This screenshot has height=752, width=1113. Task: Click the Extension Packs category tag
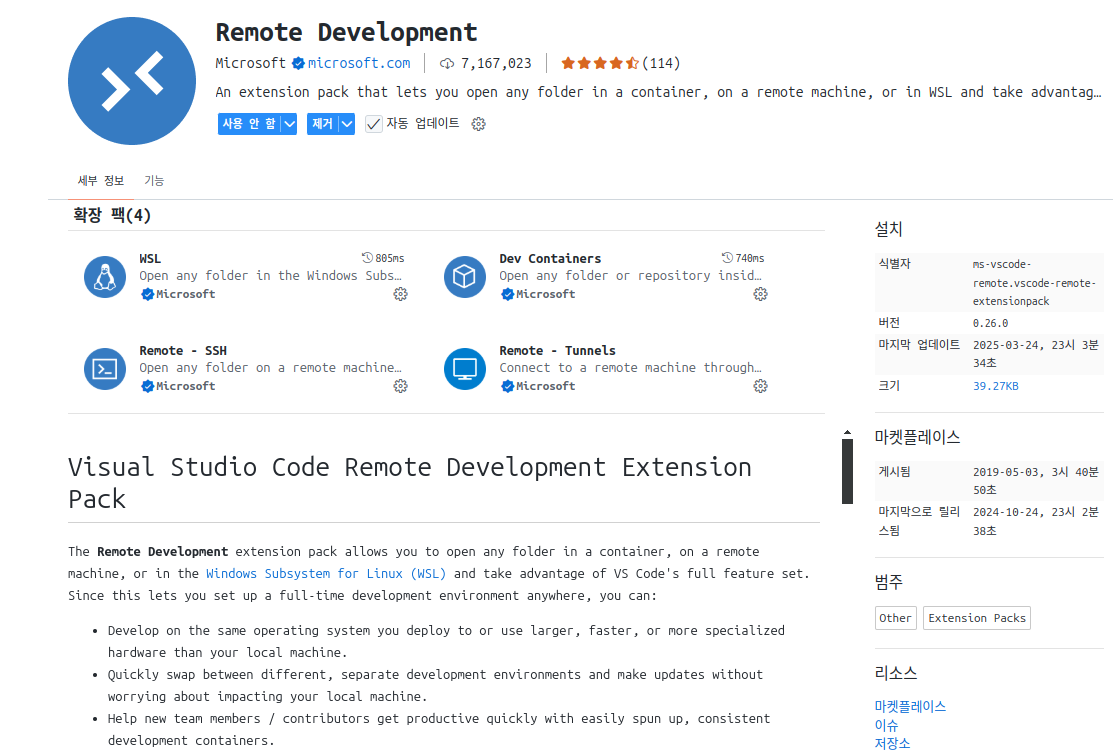(x=977, y=618)
